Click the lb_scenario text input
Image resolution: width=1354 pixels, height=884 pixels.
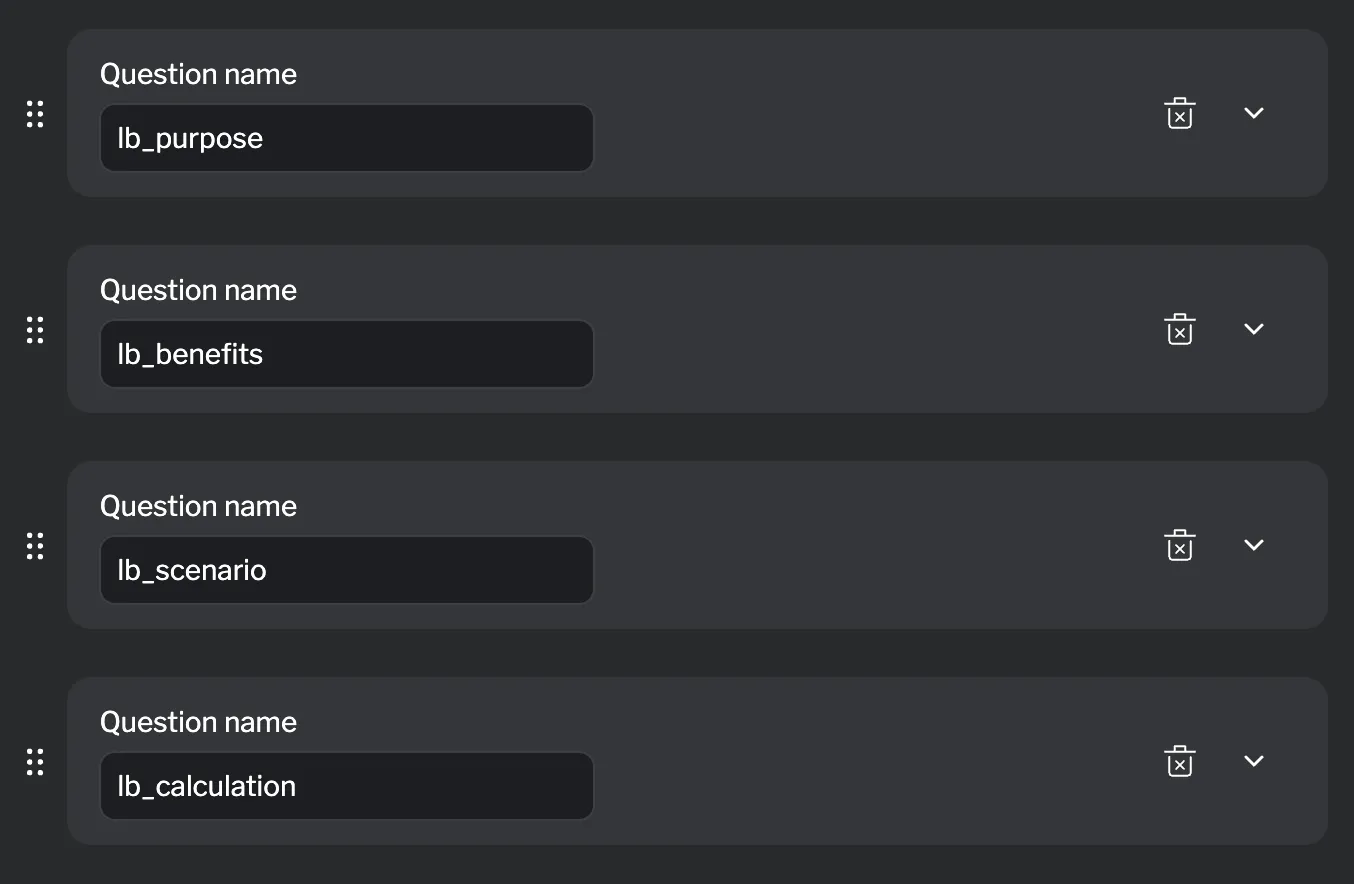click(x=347, y=570)
